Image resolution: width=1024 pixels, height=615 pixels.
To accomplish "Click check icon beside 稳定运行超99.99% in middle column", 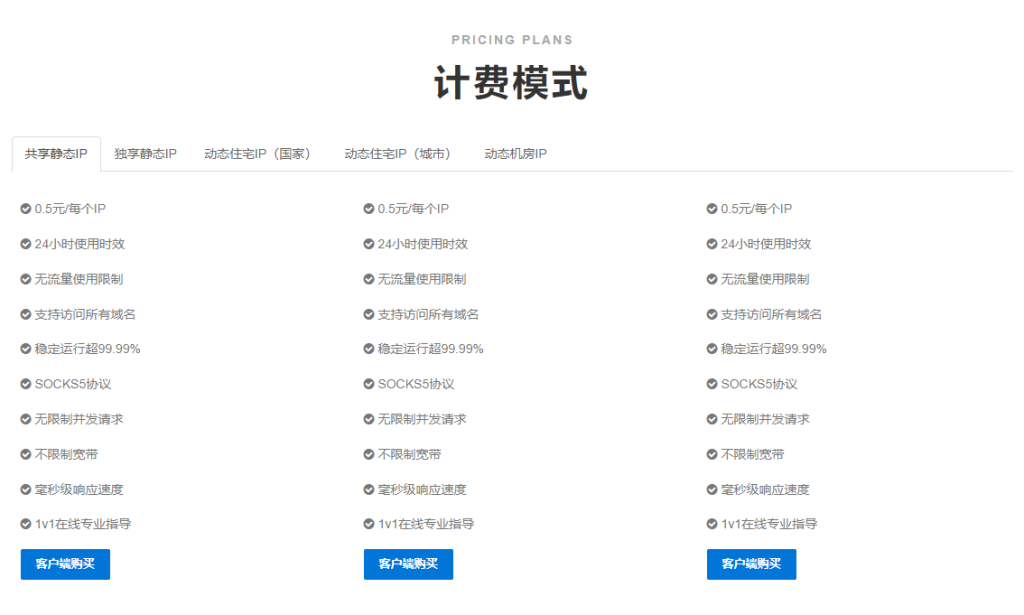I will [369, 349].
